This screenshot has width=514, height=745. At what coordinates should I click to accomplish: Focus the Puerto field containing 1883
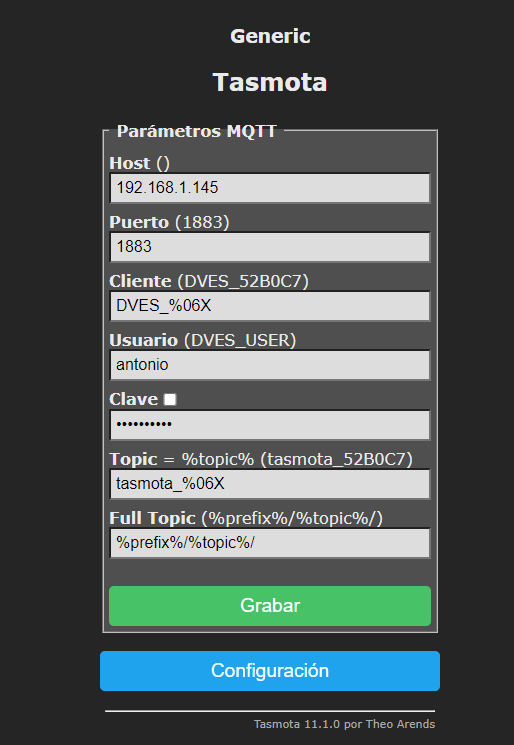click(270, 247)
